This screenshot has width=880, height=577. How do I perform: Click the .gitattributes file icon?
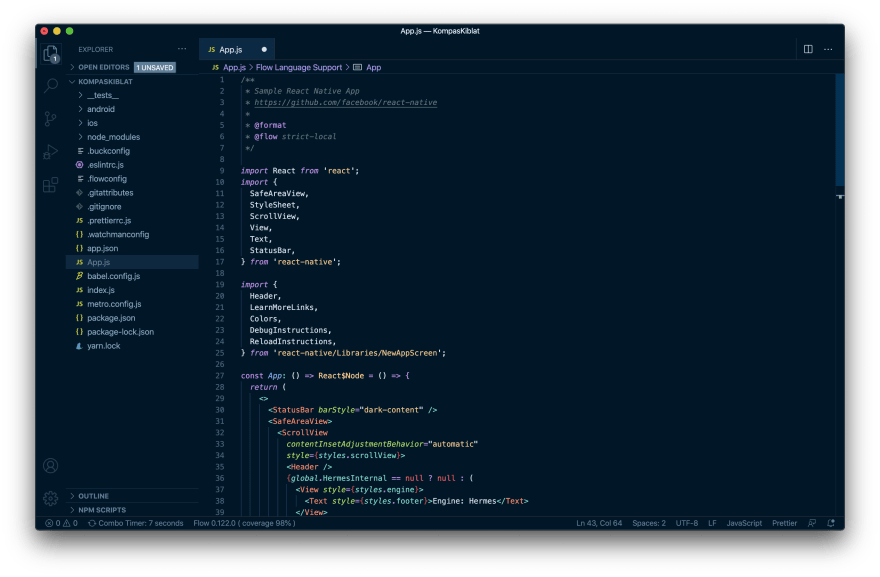click(x=80, y=193)
